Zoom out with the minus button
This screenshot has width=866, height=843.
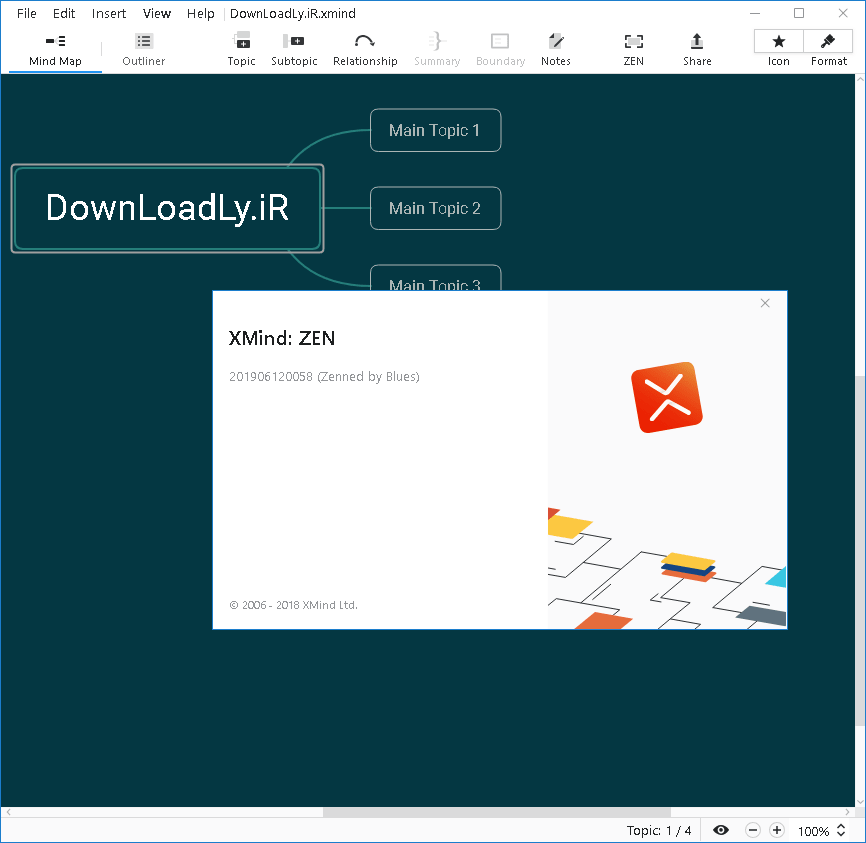pos(753,830)
